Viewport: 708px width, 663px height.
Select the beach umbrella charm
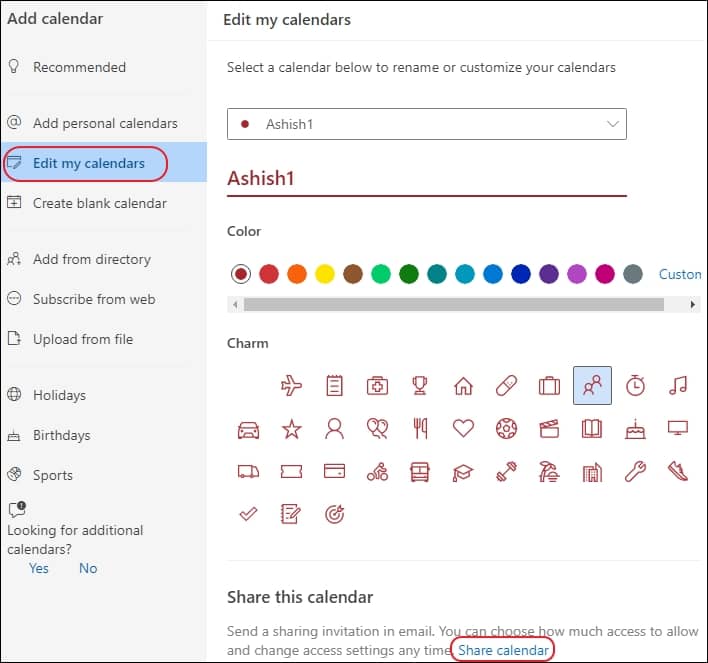[549, 472]
